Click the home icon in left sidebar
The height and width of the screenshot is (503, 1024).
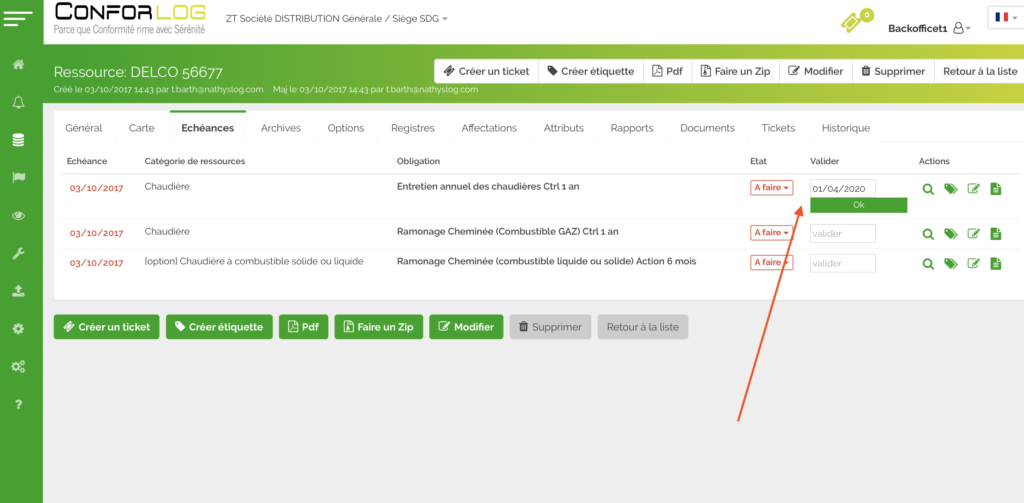click(18, 65)
